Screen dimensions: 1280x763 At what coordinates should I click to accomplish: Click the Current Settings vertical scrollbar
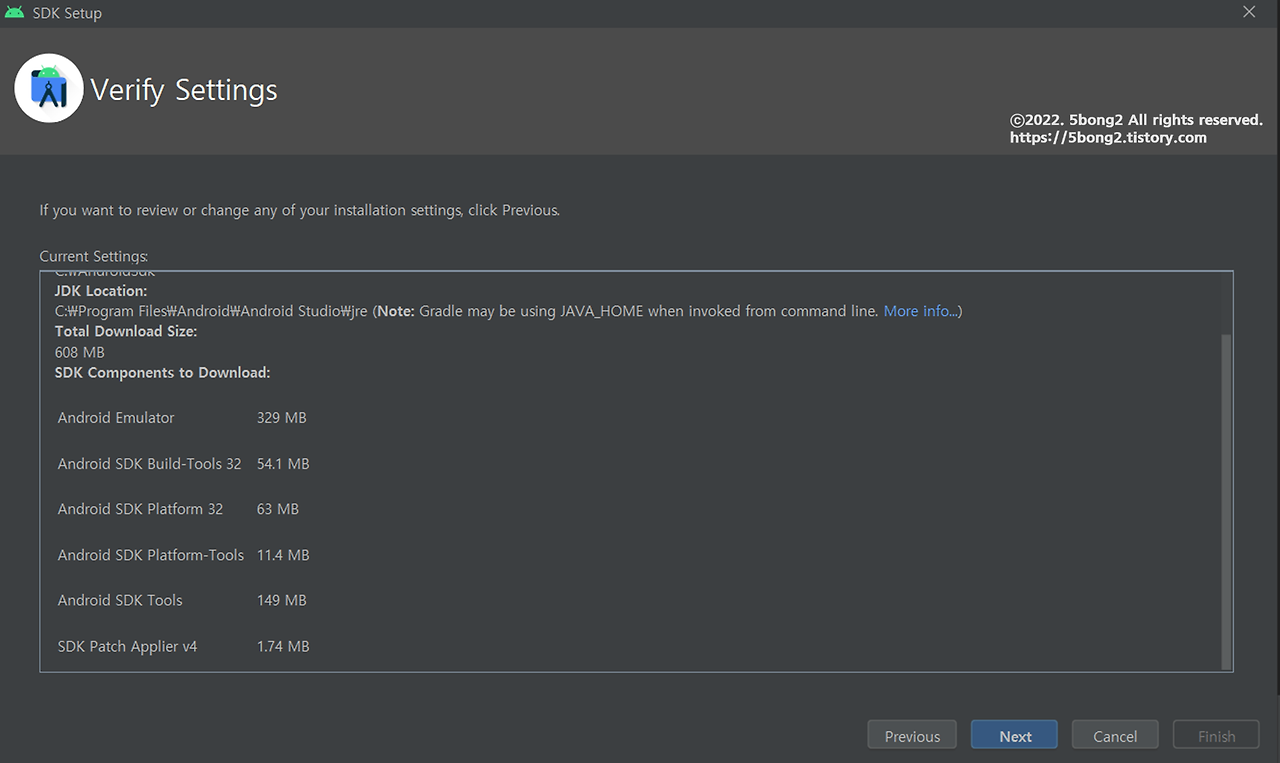(x=1226, y=502)
